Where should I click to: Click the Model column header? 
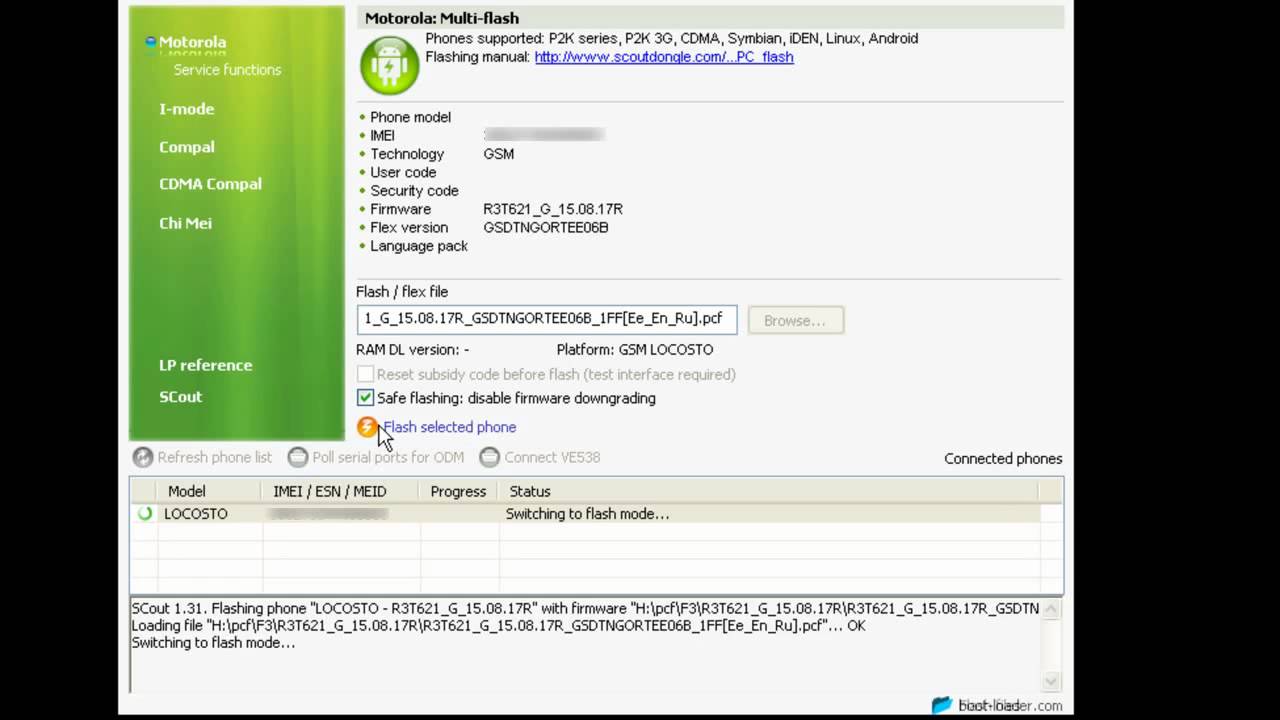tap(210, 491)
